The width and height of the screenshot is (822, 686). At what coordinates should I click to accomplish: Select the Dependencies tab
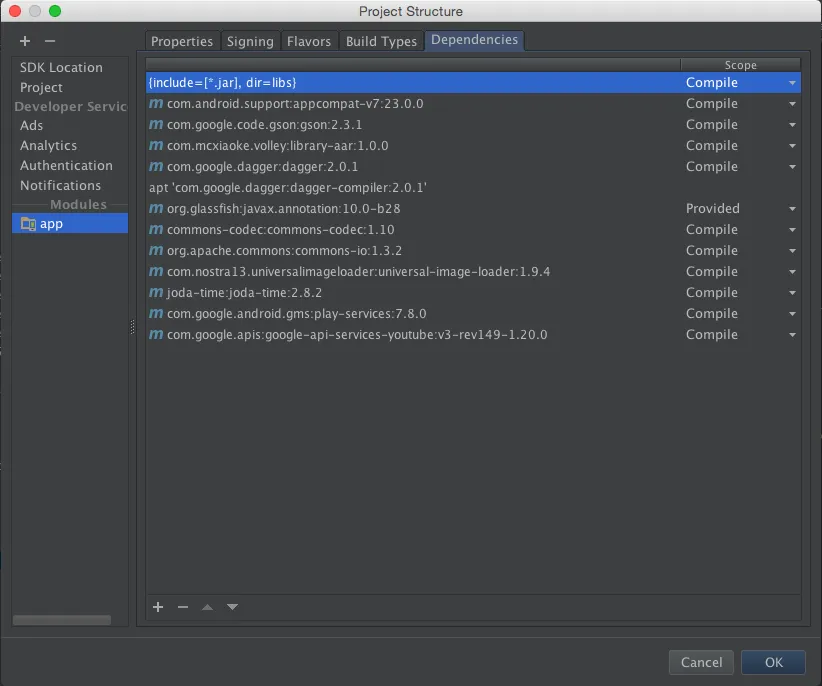(x=474, y=40)
